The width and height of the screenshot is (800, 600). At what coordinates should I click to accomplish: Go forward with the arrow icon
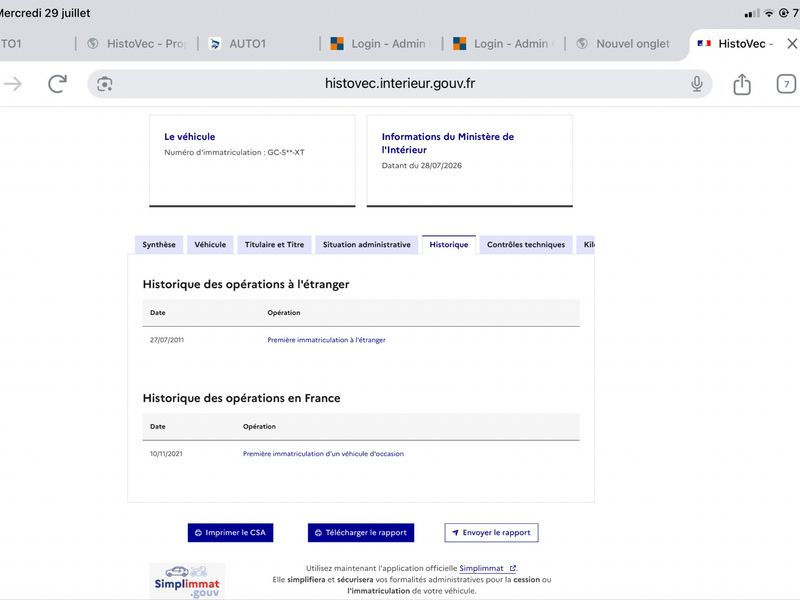tap(13, 84)
